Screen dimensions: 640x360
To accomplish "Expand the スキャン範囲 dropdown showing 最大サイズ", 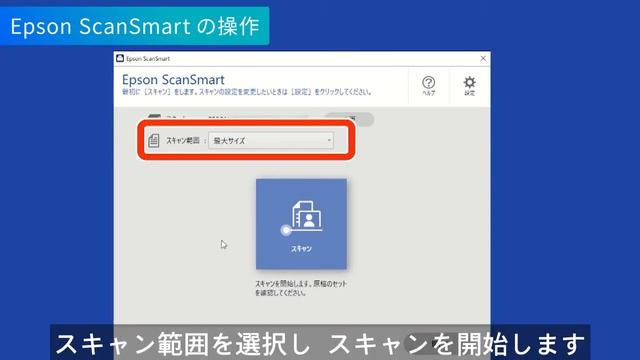I will tap(271, 140).
